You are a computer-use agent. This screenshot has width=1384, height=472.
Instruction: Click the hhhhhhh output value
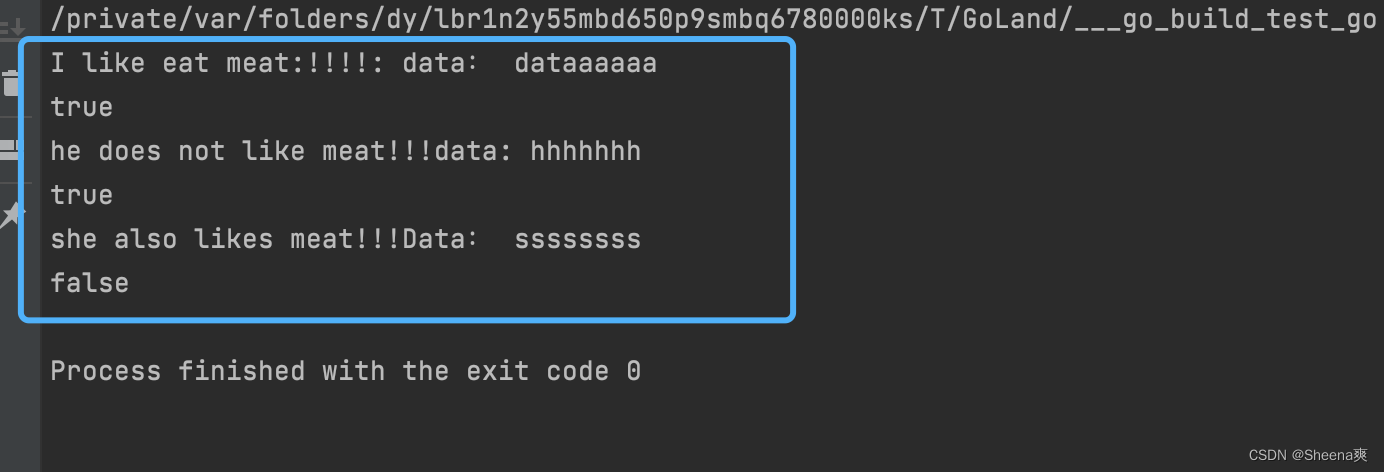coord(585,151)
